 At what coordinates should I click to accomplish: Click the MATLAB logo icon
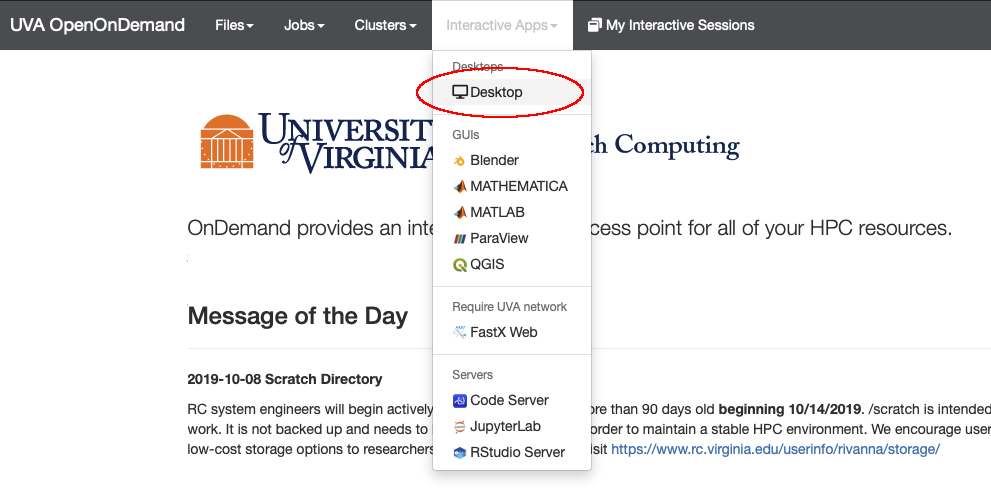click(x=460, y=212)
